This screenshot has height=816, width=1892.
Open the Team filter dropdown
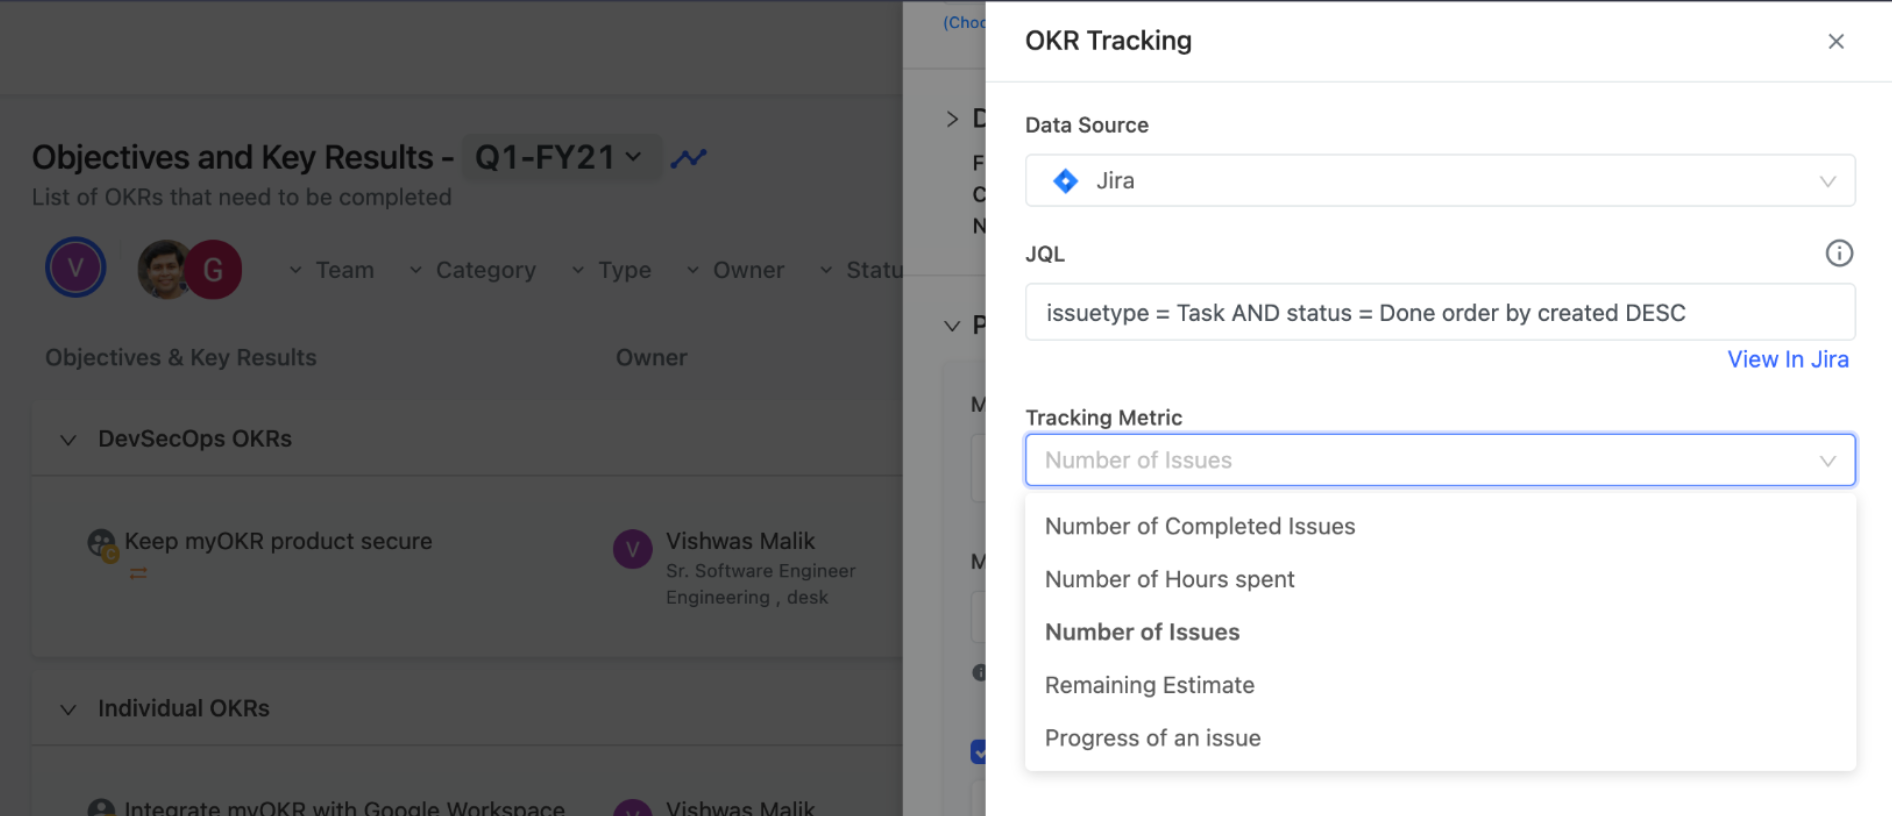pyautogui.click(x=331, y=270)
